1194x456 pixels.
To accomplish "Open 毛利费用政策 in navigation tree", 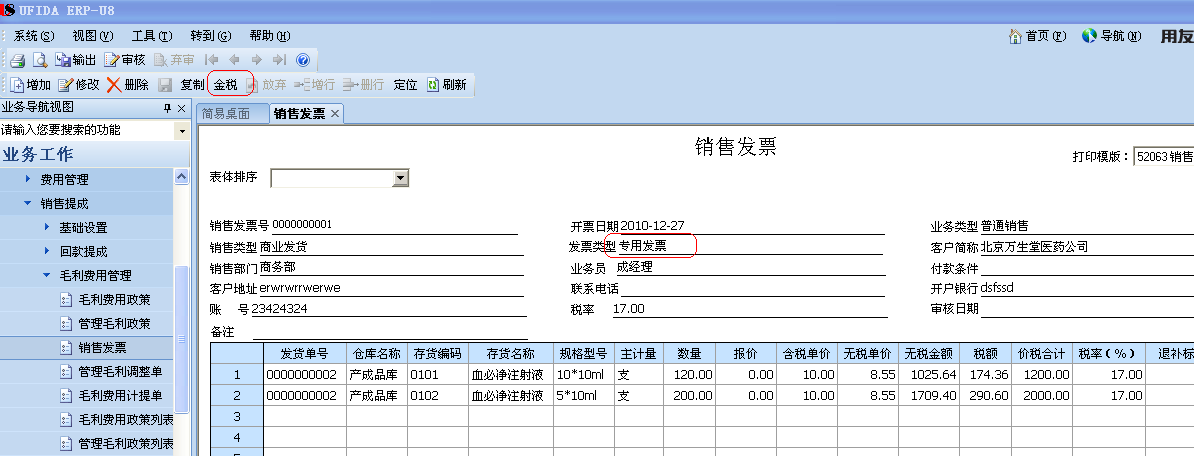I will coord(114,299).
